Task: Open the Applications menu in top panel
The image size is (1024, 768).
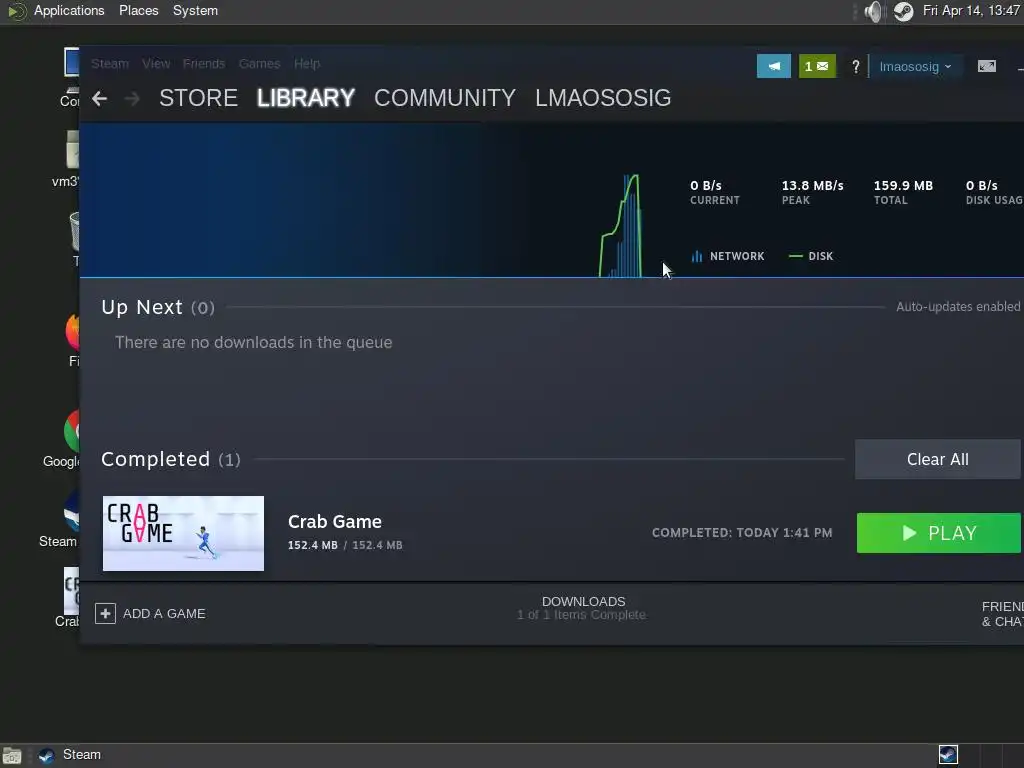Action: (x=69, y=10)
